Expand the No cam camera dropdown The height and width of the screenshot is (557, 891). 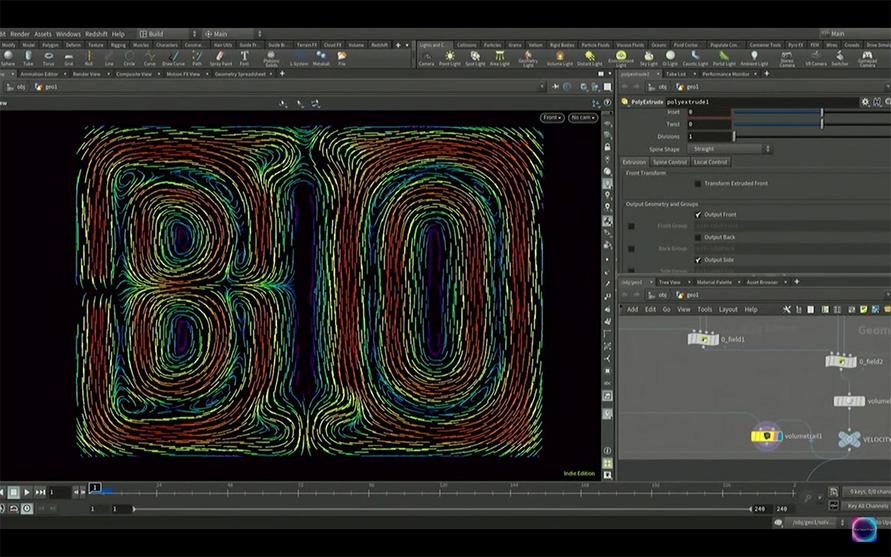coord(581,118)
